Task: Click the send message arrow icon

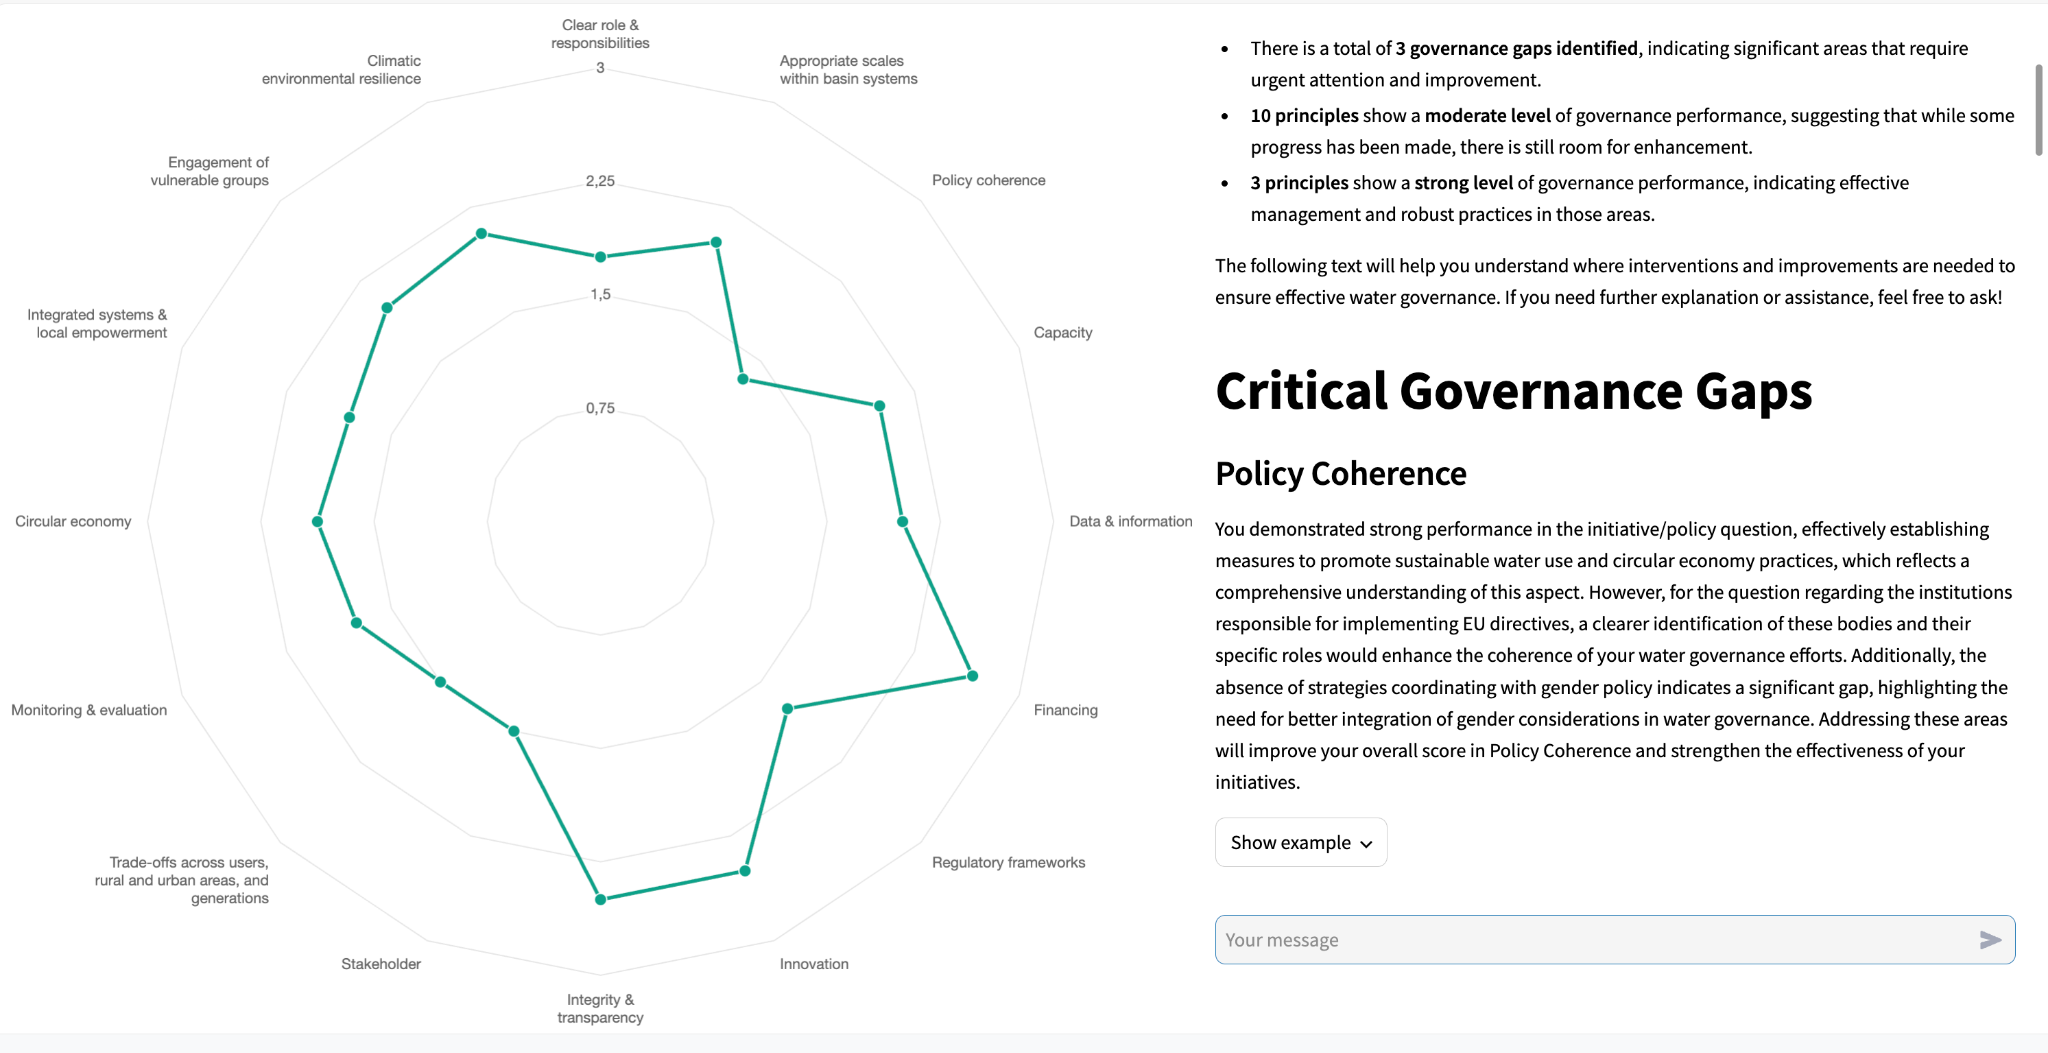Action: (1989, 940)
